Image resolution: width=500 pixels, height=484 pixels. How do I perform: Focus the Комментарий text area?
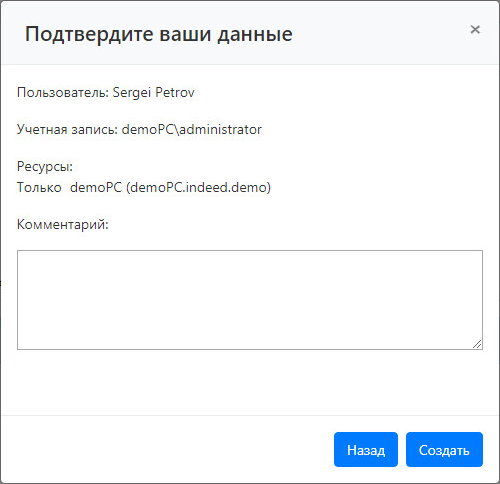click(x=250, y=300)
